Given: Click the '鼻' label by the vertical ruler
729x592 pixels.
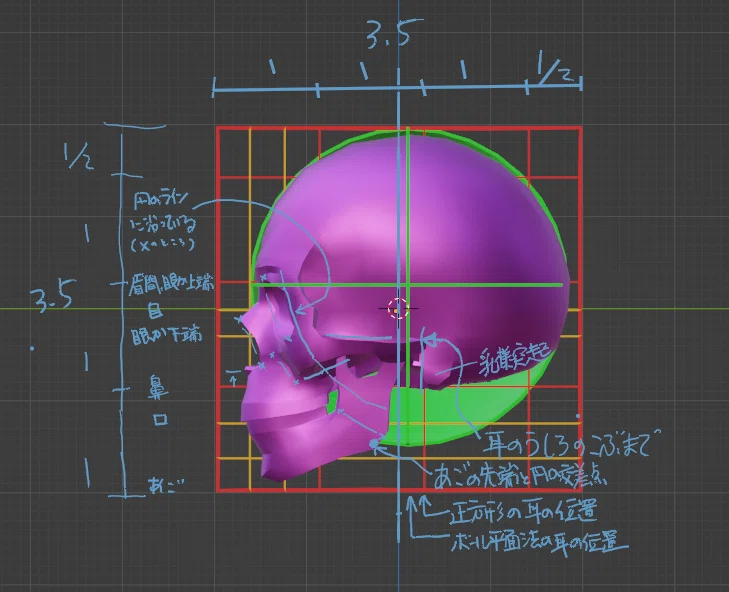Looking at the screenshot, I should 158,387.
